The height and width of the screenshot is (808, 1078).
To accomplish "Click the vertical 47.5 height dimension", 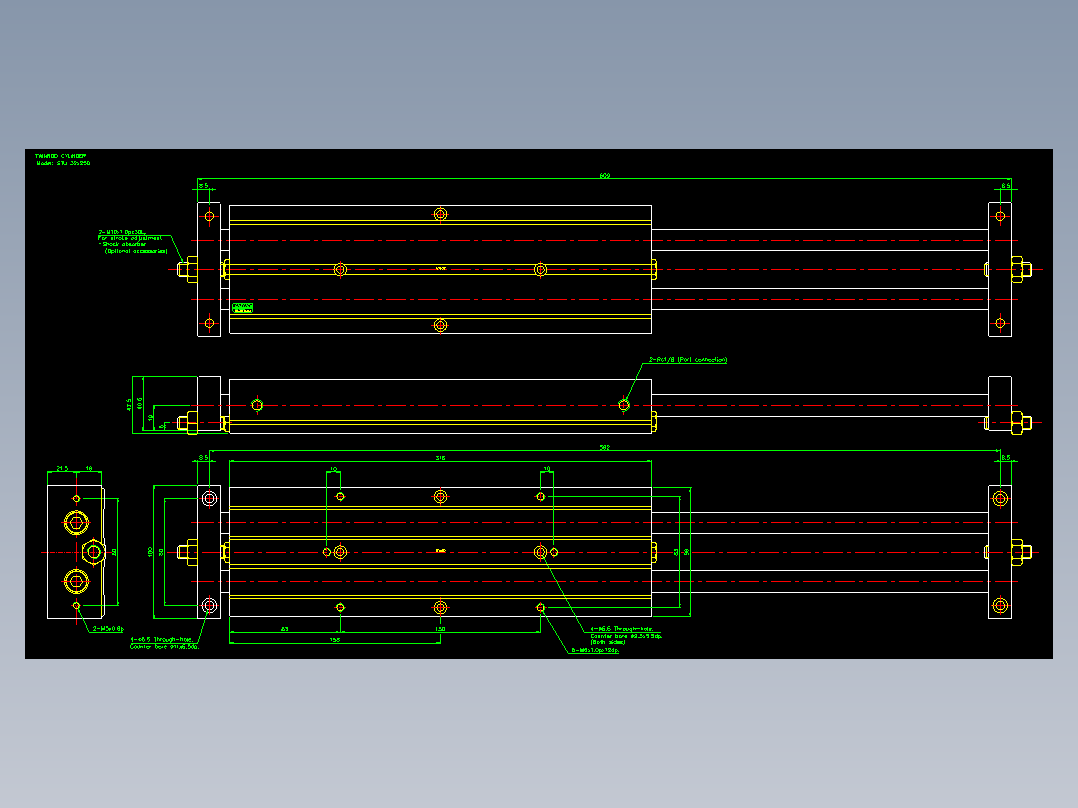I will click(x=129, y=404).
